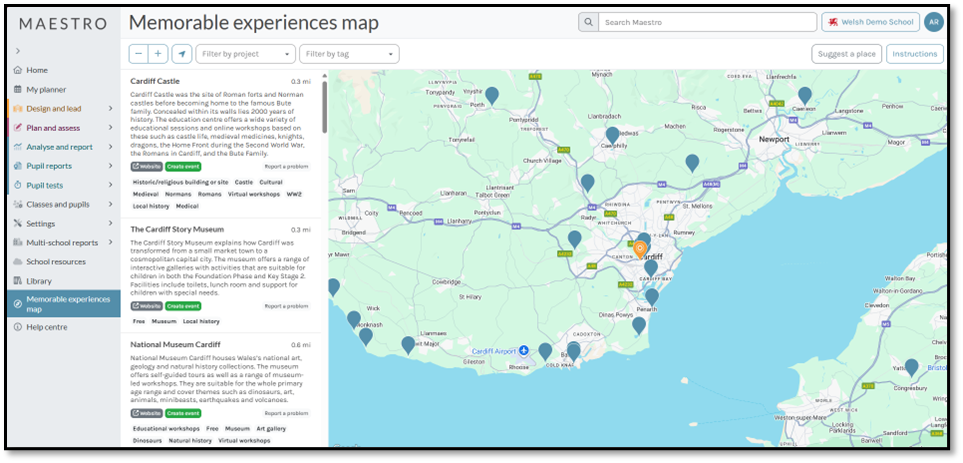The width and height of the screenshot is (963, 463).
Task: Select the orange highlighted map pin in Cardiff
Action: 640,248
